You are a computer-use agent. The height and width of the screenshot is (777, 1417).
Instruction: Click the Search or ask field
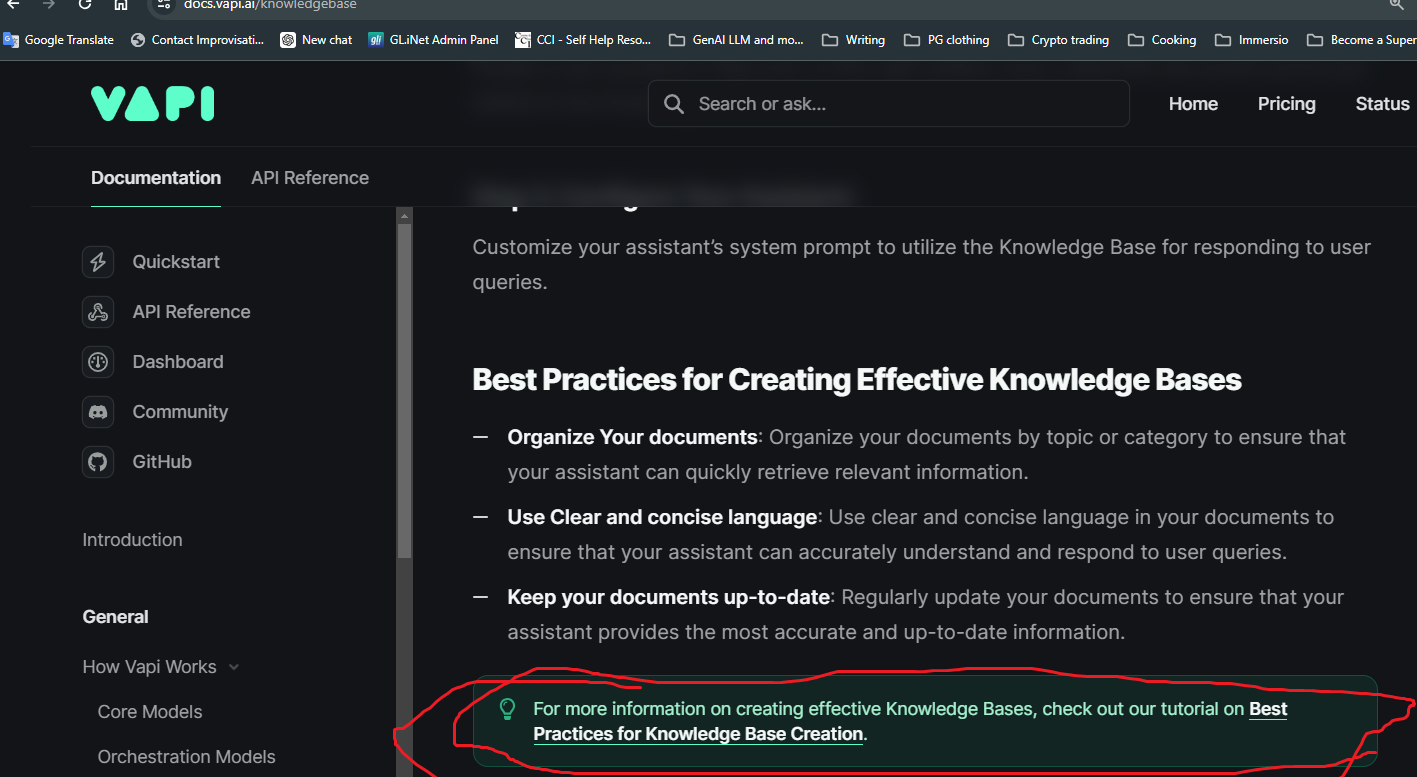click(x=889, y=104)
